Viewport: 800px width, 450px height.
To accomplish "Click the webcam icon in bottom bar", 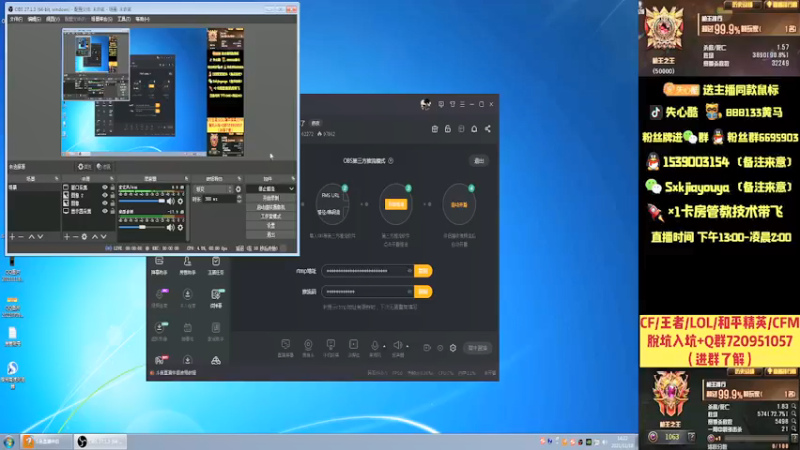I will click(x=308, y=345).
